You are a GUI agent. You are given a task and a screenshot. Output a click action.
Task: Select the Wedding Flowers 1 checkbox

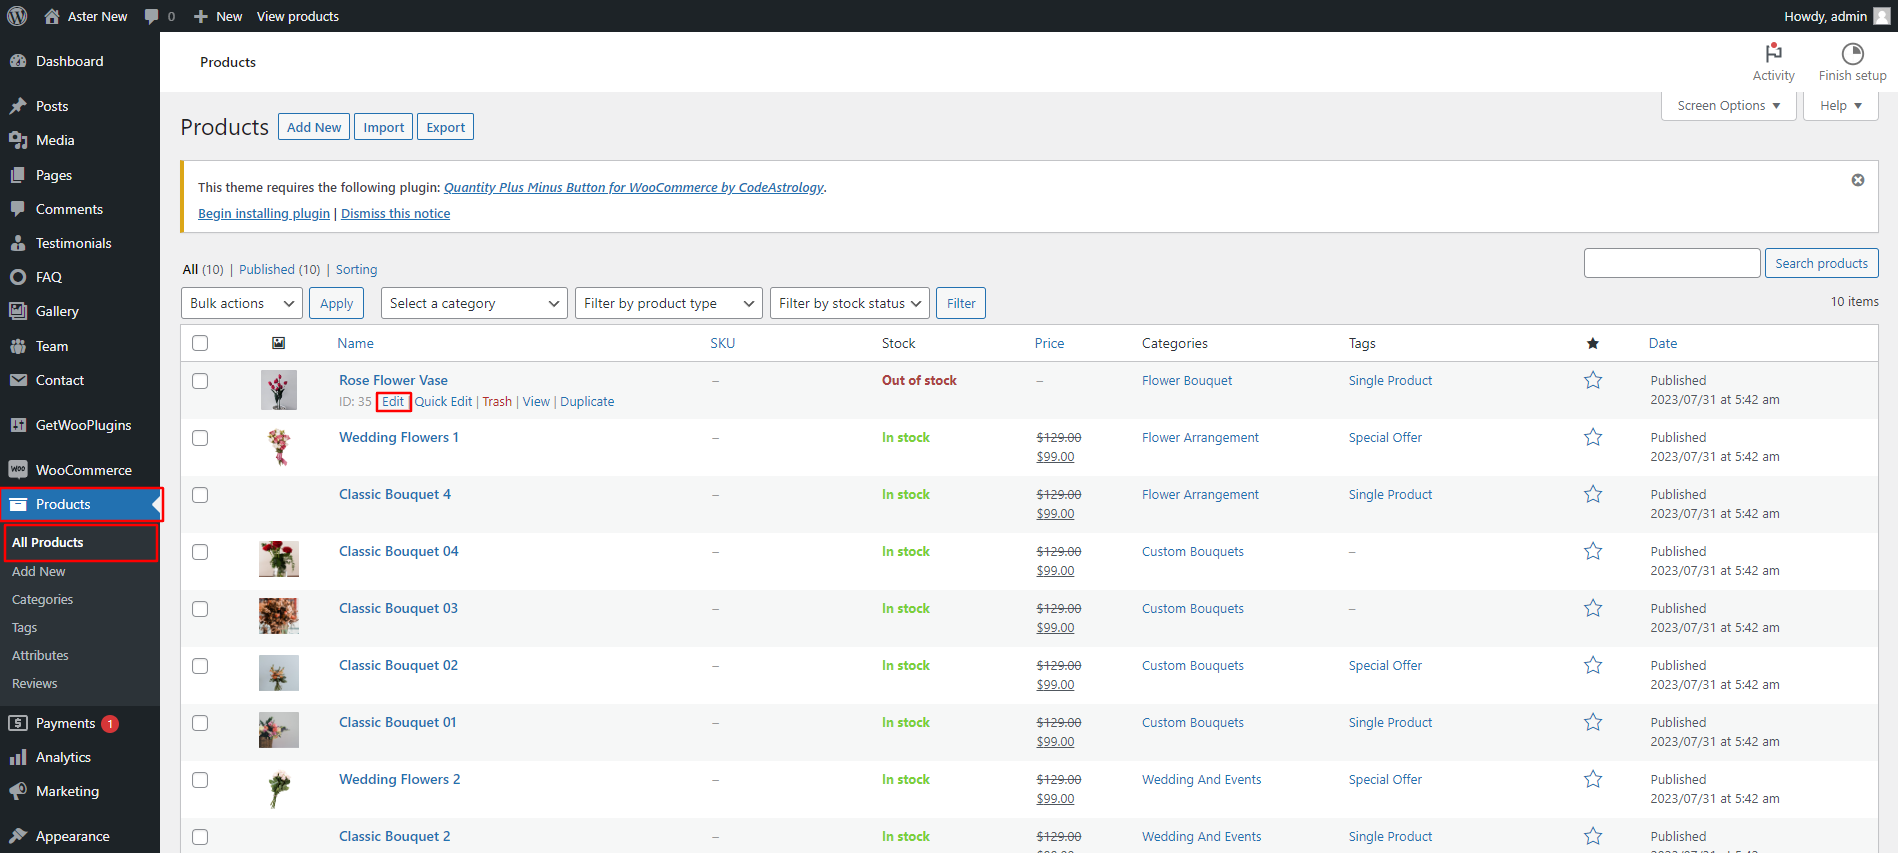pyautogui.click(x=200, y=438)
